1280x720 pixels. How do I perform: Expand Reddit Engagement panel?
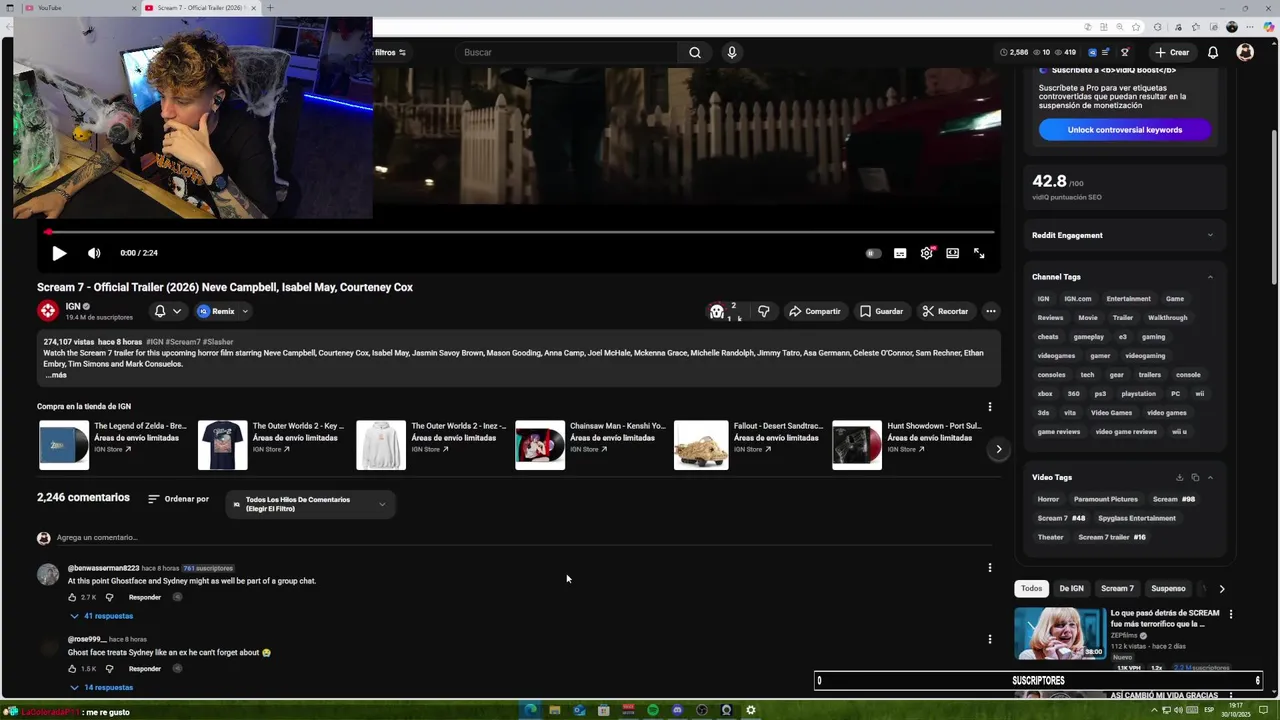click(1123, 235)
